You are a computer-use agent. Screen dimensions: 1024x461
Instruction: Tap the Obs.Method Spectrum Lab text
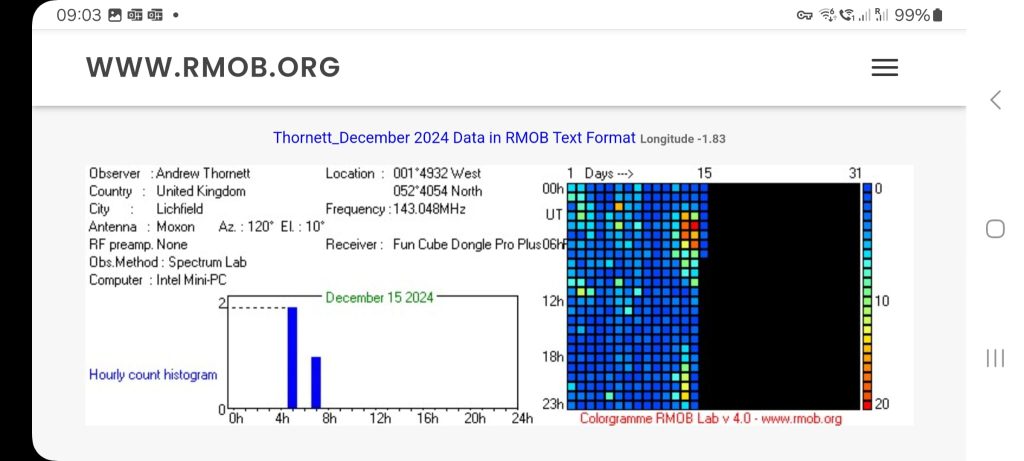click(168, 262)
